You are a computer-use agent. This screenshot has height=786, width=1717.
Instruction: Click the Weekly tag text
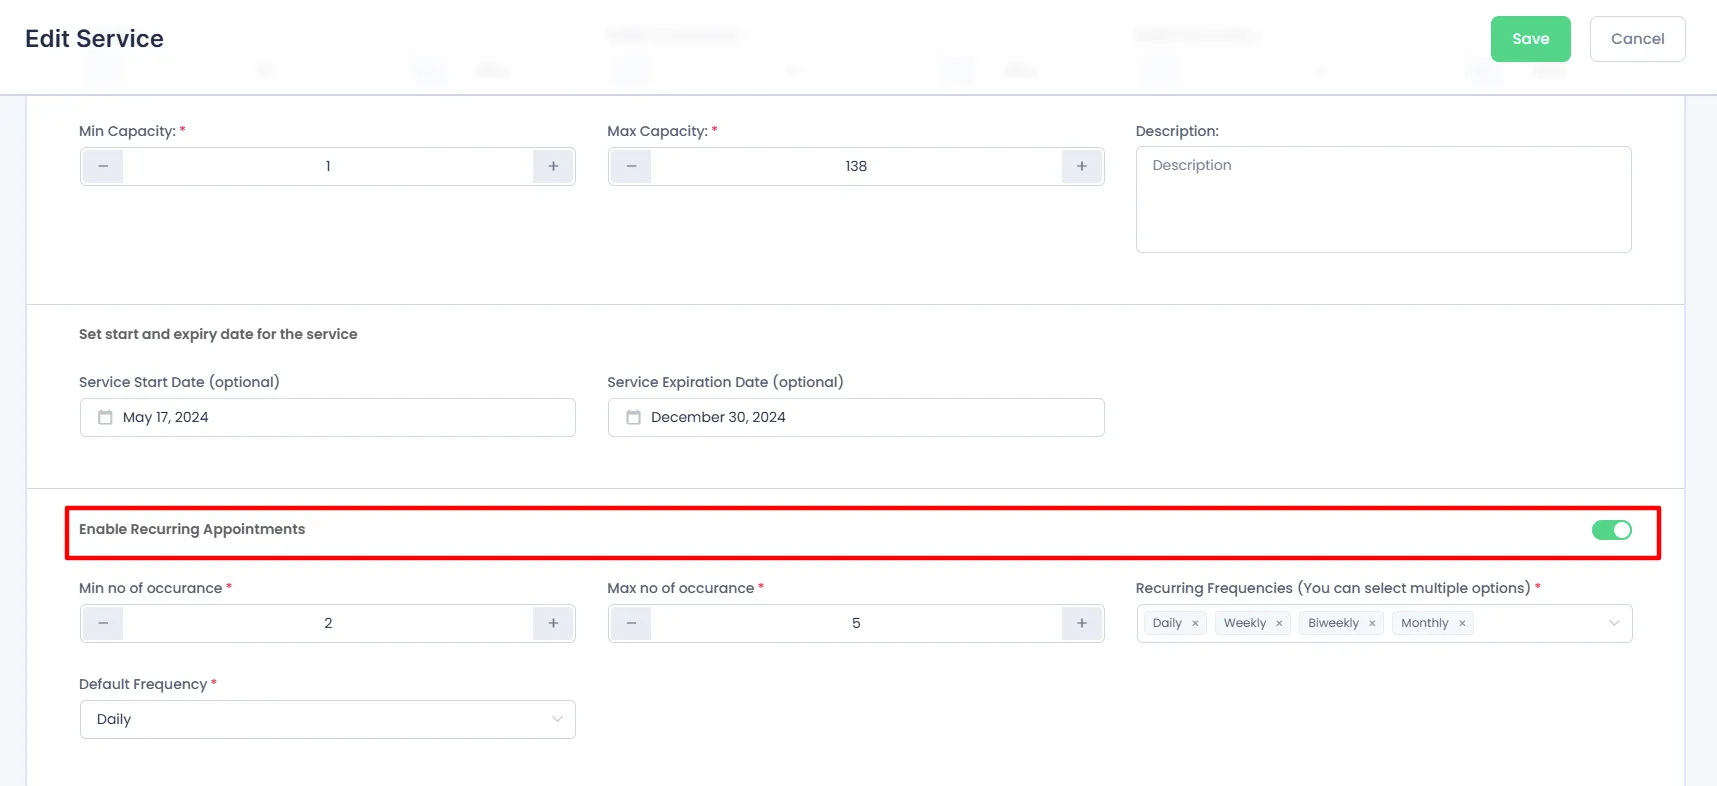point(1244,623)
